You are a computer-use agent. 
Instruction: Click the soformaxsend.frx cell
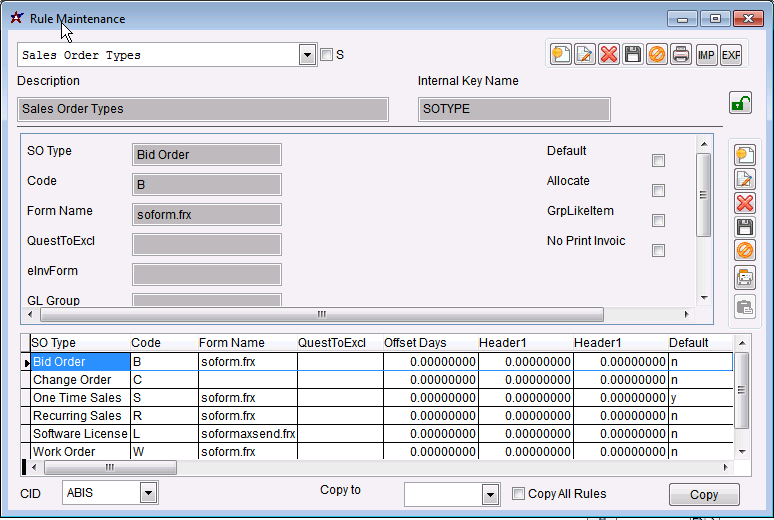248,434
